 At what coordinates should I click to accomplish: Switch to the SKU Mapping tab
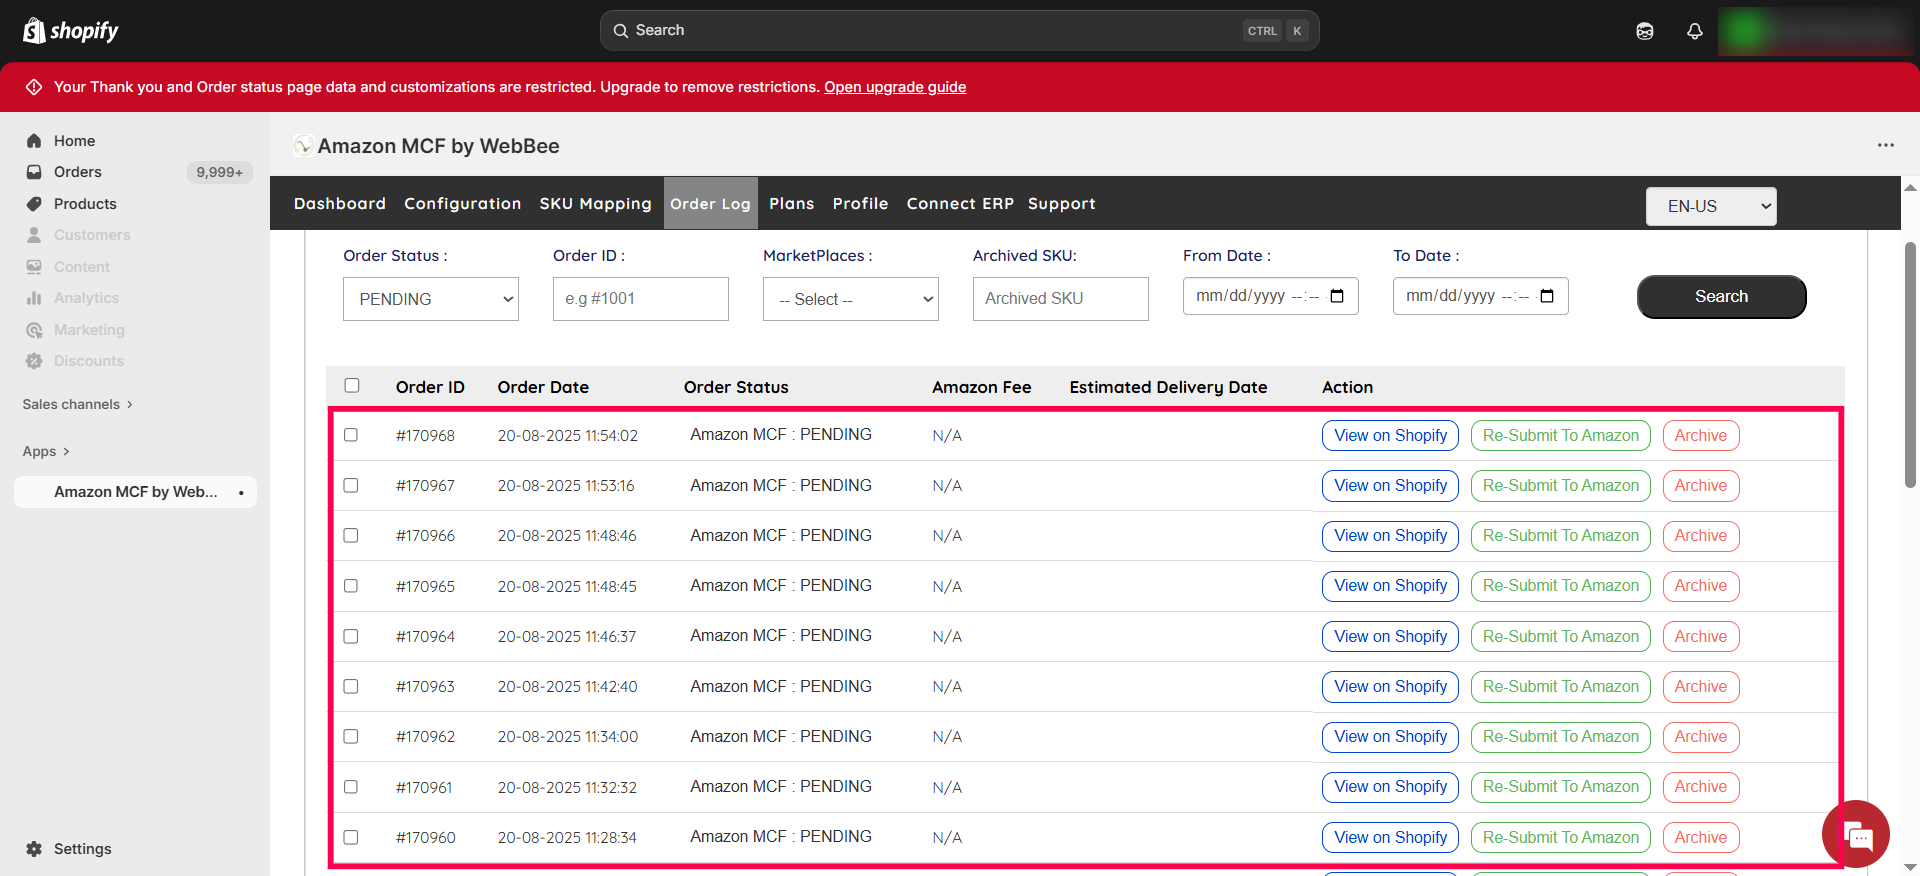click(x=595, y=204)
